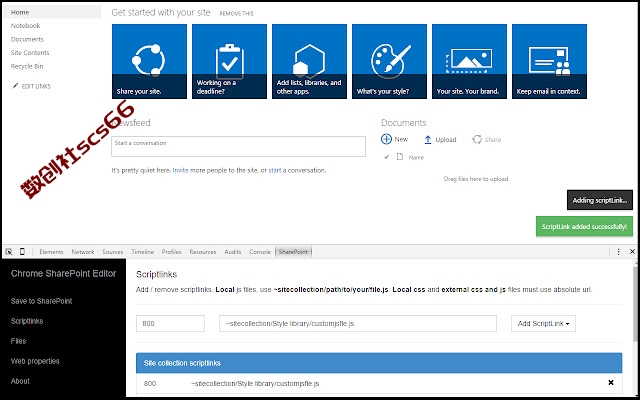This screenshot has width=640, height=400.
Task: Click the pencil icon beside EDIT LINKS
Action: pos(16,86)
